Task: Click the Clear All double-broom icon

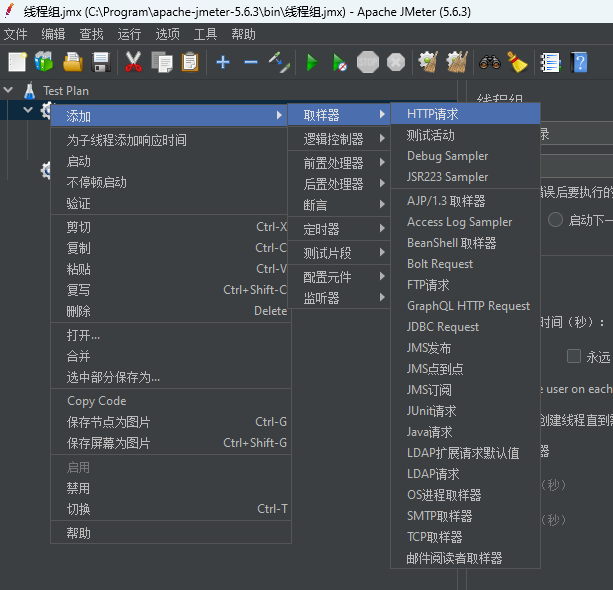Action: coord(457,62)
